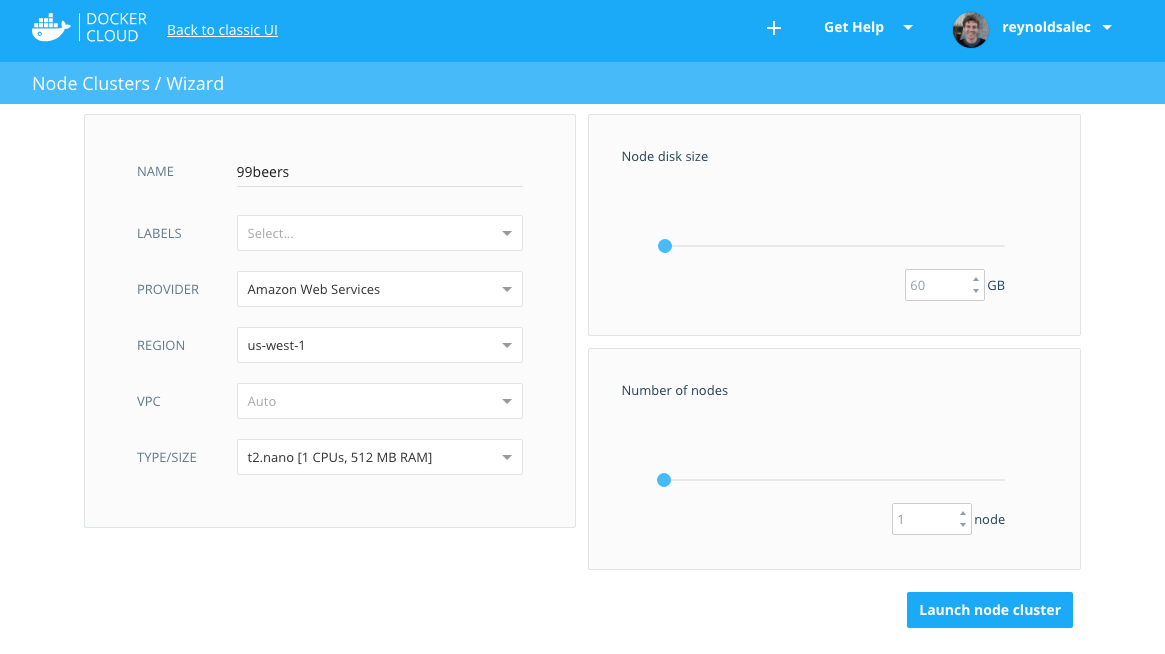Click the Number of nodes slider handle
This screenshot has height=654, width=1165.
pyautogui.click(x=664, y=480)
